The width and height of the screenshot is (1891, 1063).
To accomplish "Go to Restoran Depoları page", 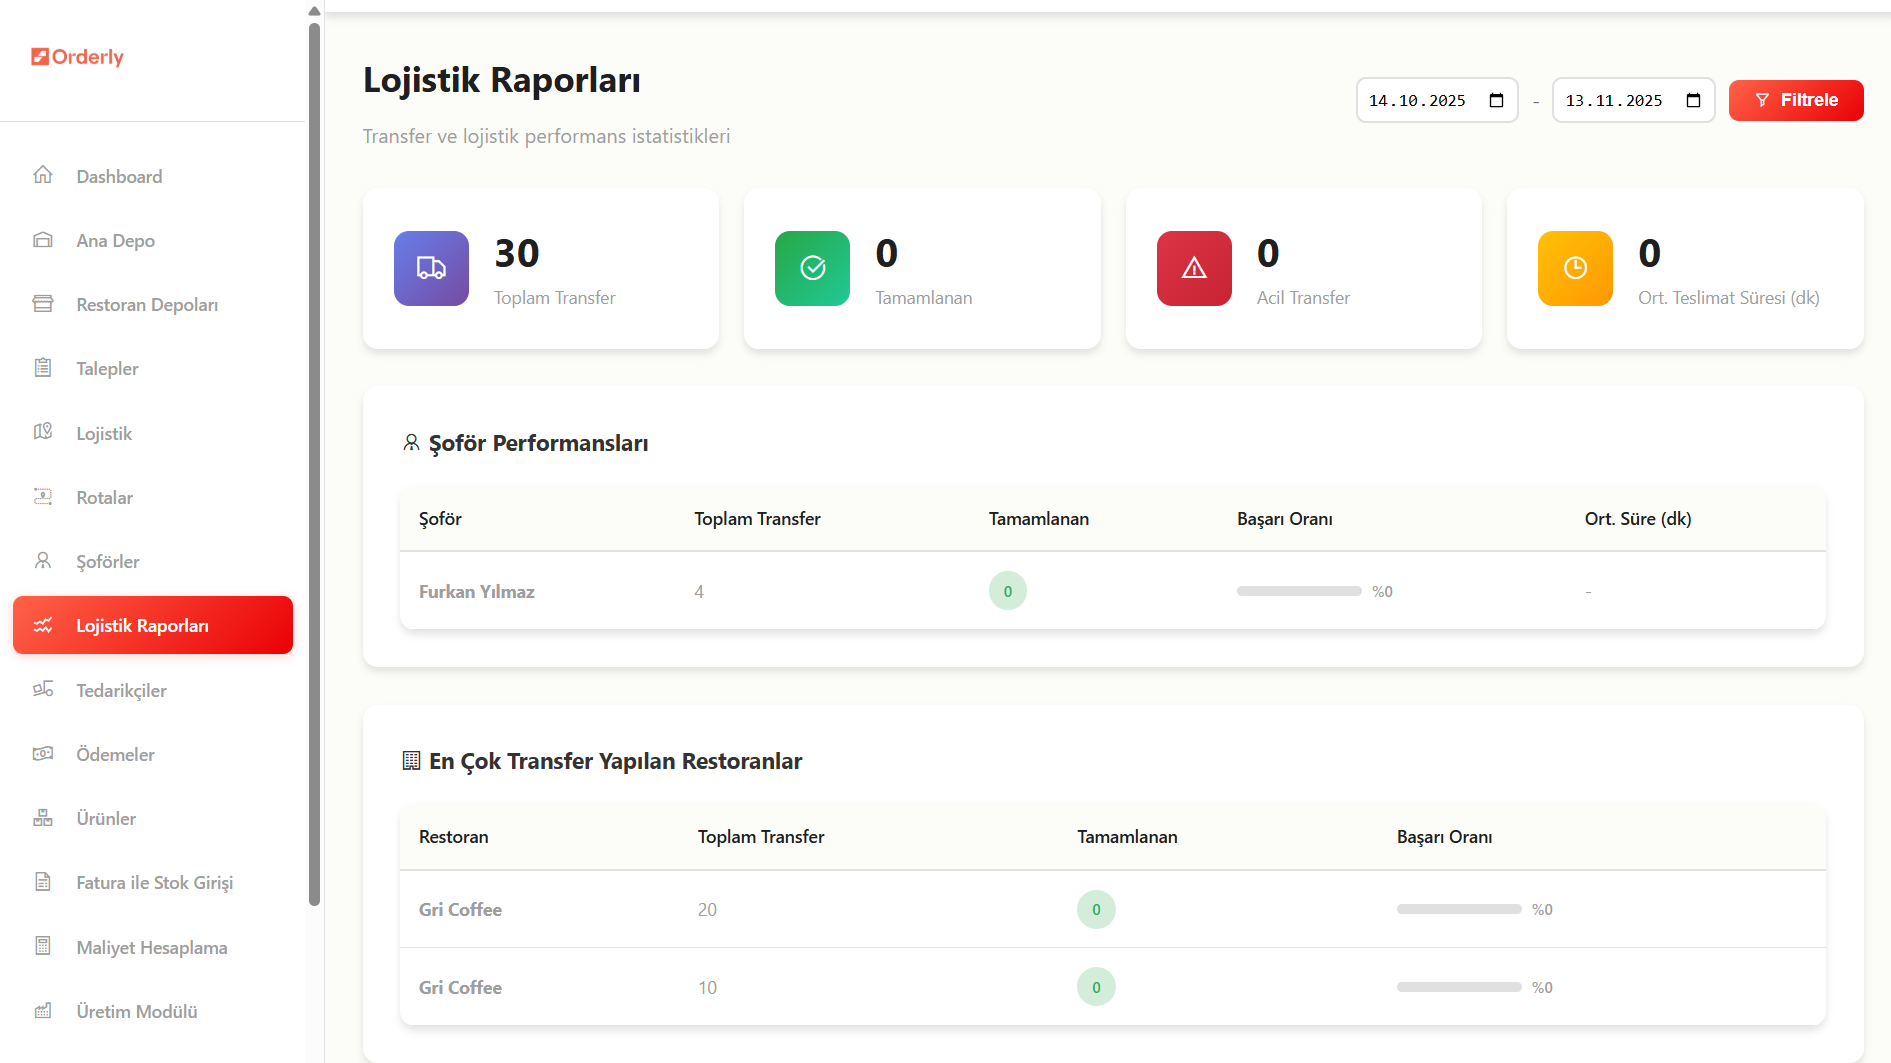I will (147, 305).
